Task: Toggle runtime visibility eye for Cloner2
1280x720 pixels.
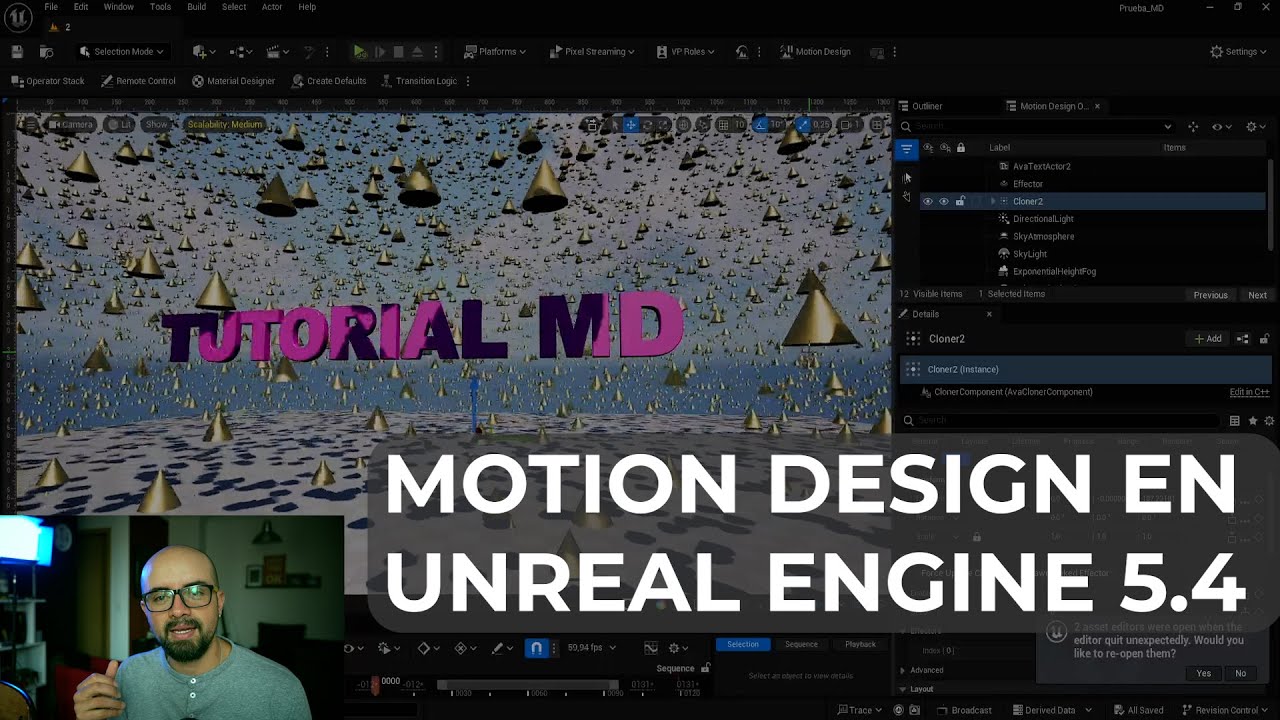Action: pos(943,202)
